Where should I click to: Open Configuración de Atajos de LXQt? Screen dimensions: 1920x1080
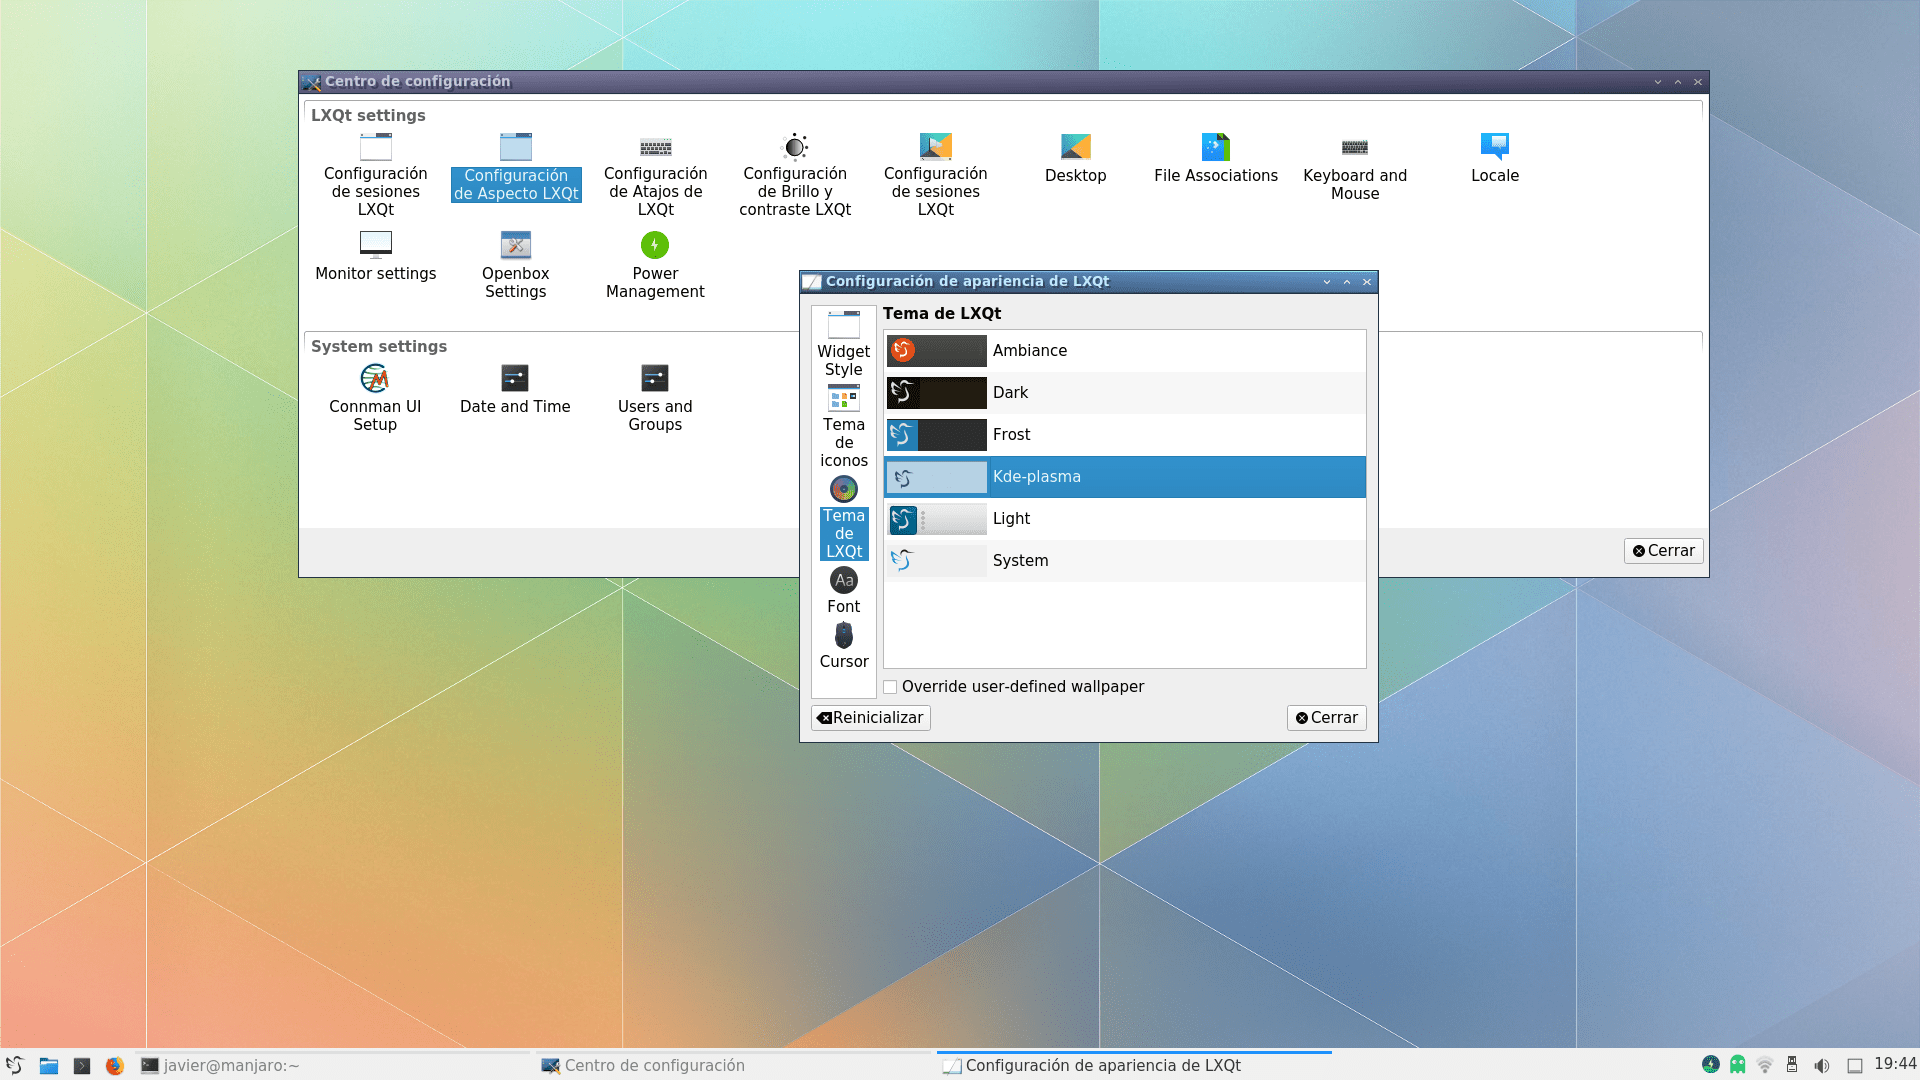coord(656,175)
